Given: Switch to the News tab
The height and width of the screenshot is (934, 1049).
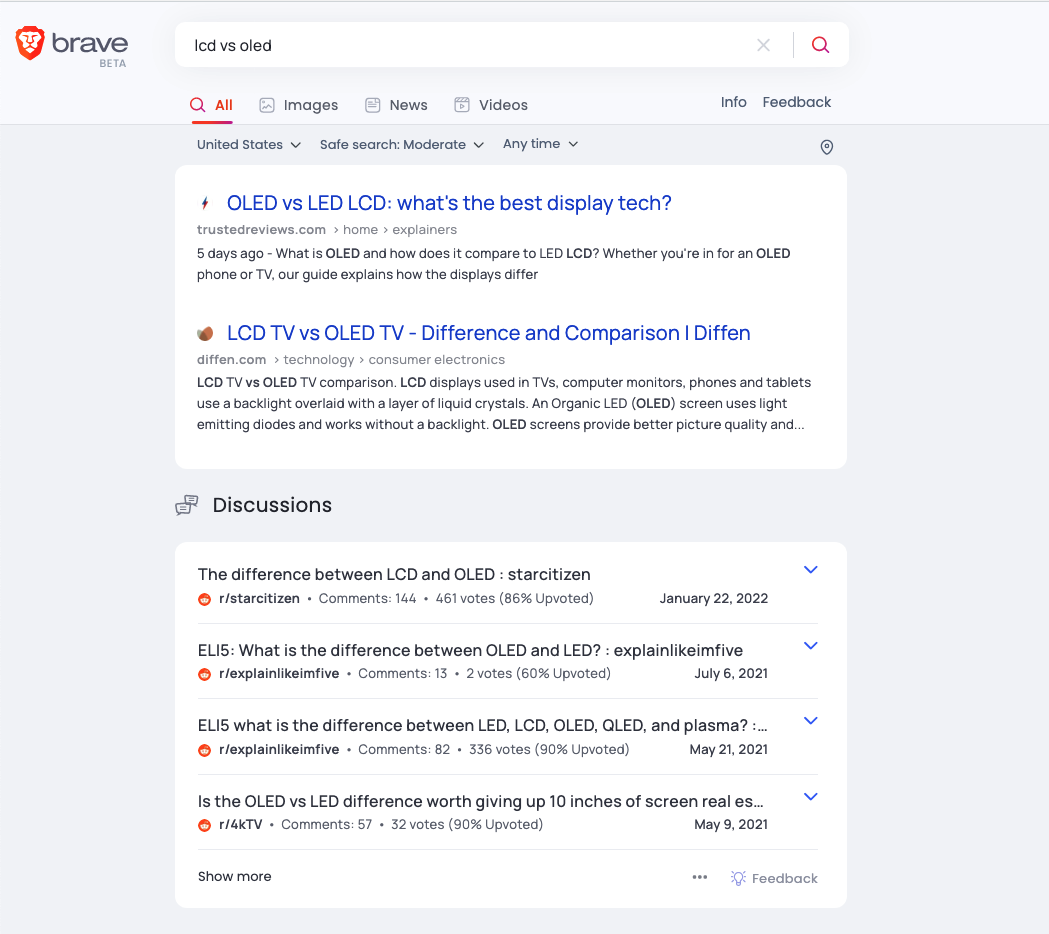Looking at the screenshot, I should point(396,105).
